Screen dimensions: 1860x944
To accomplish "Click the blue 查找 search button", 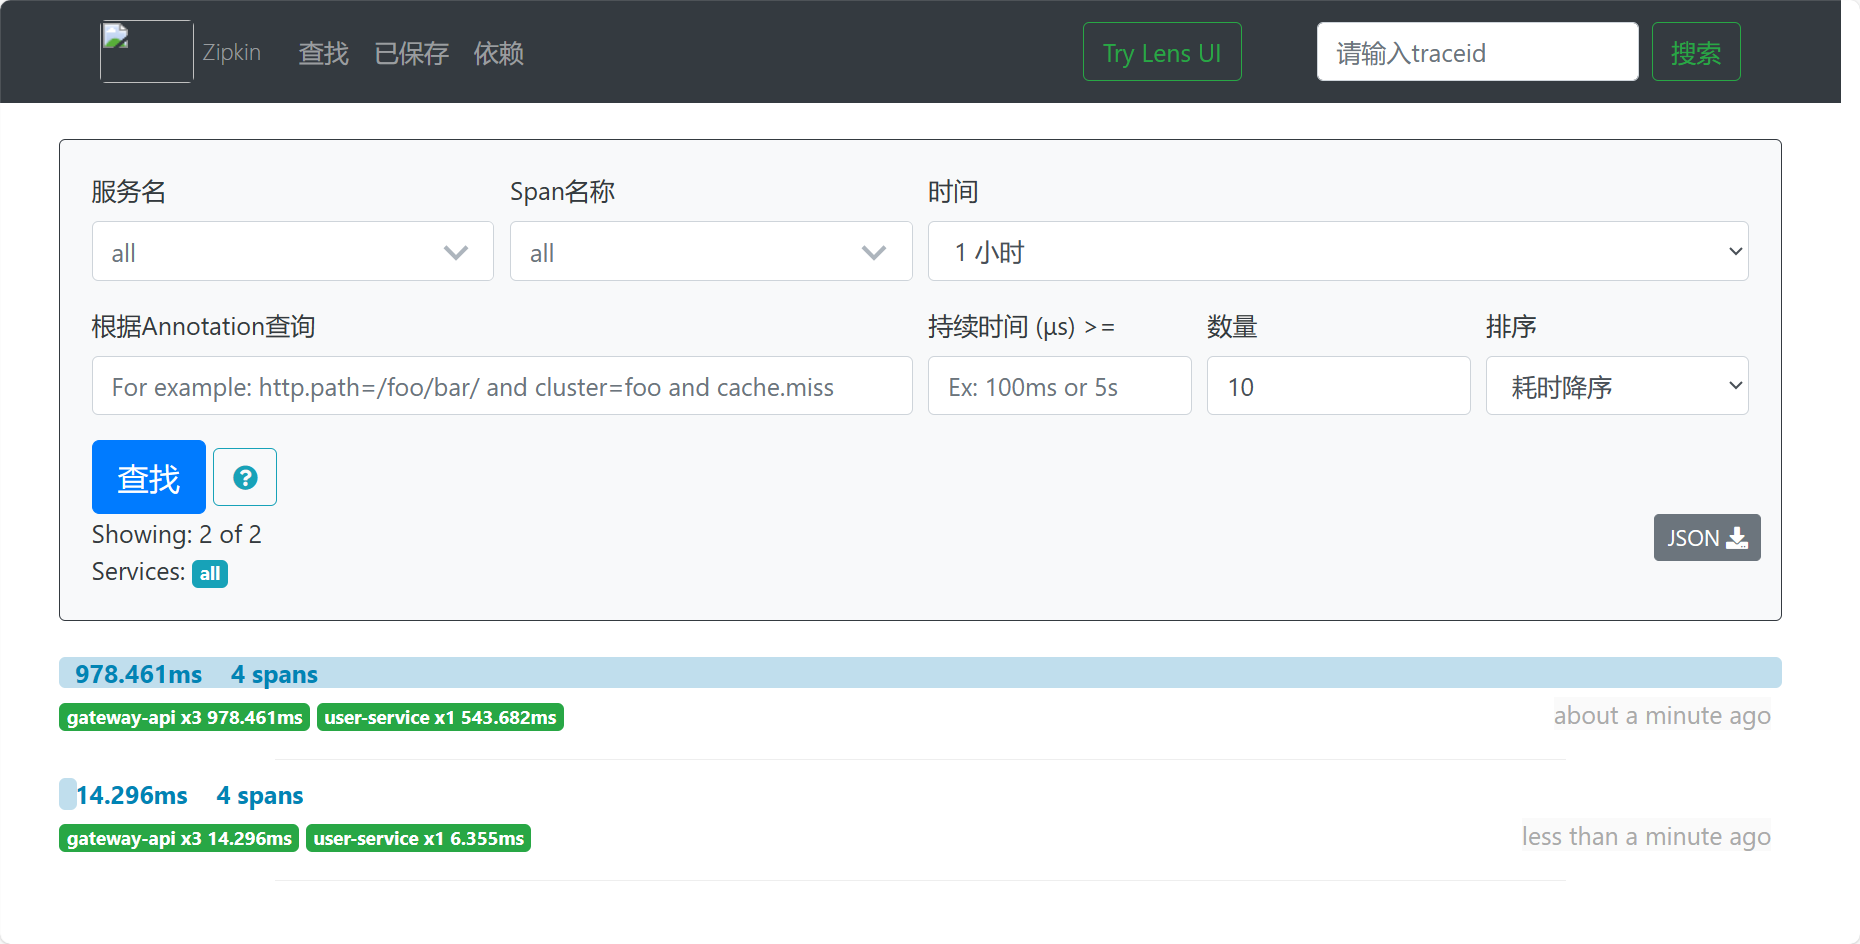I will pos(149,477).
